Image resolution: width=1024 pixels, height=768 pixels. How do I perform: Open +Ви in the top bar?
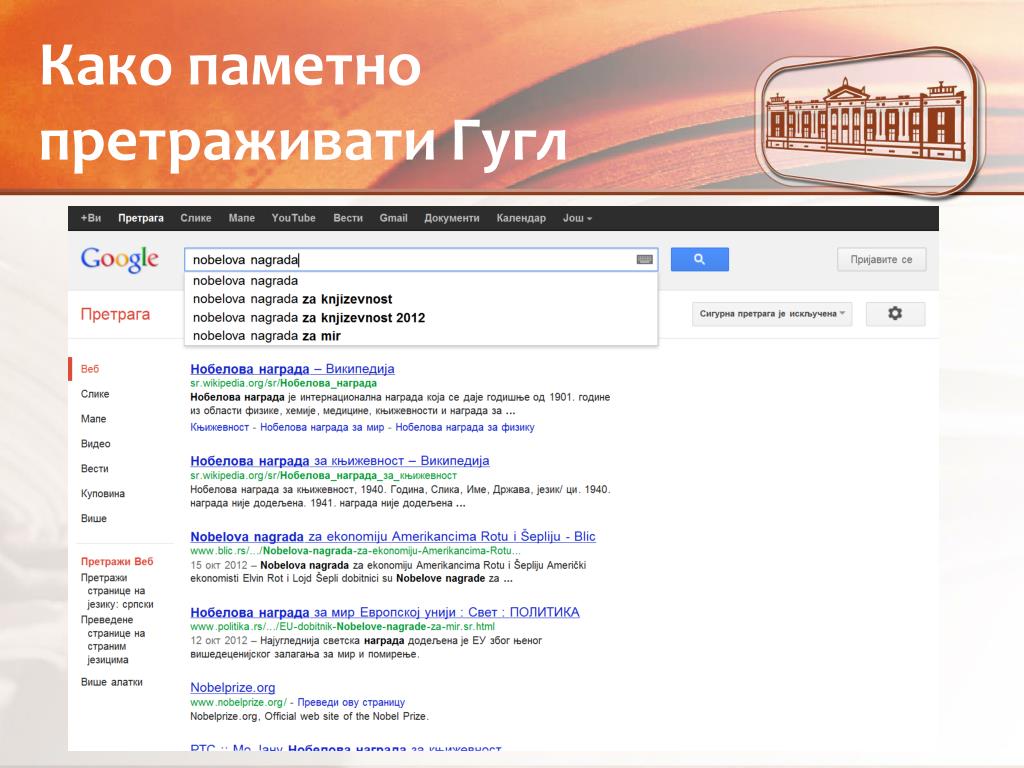[x=91, y=218]
